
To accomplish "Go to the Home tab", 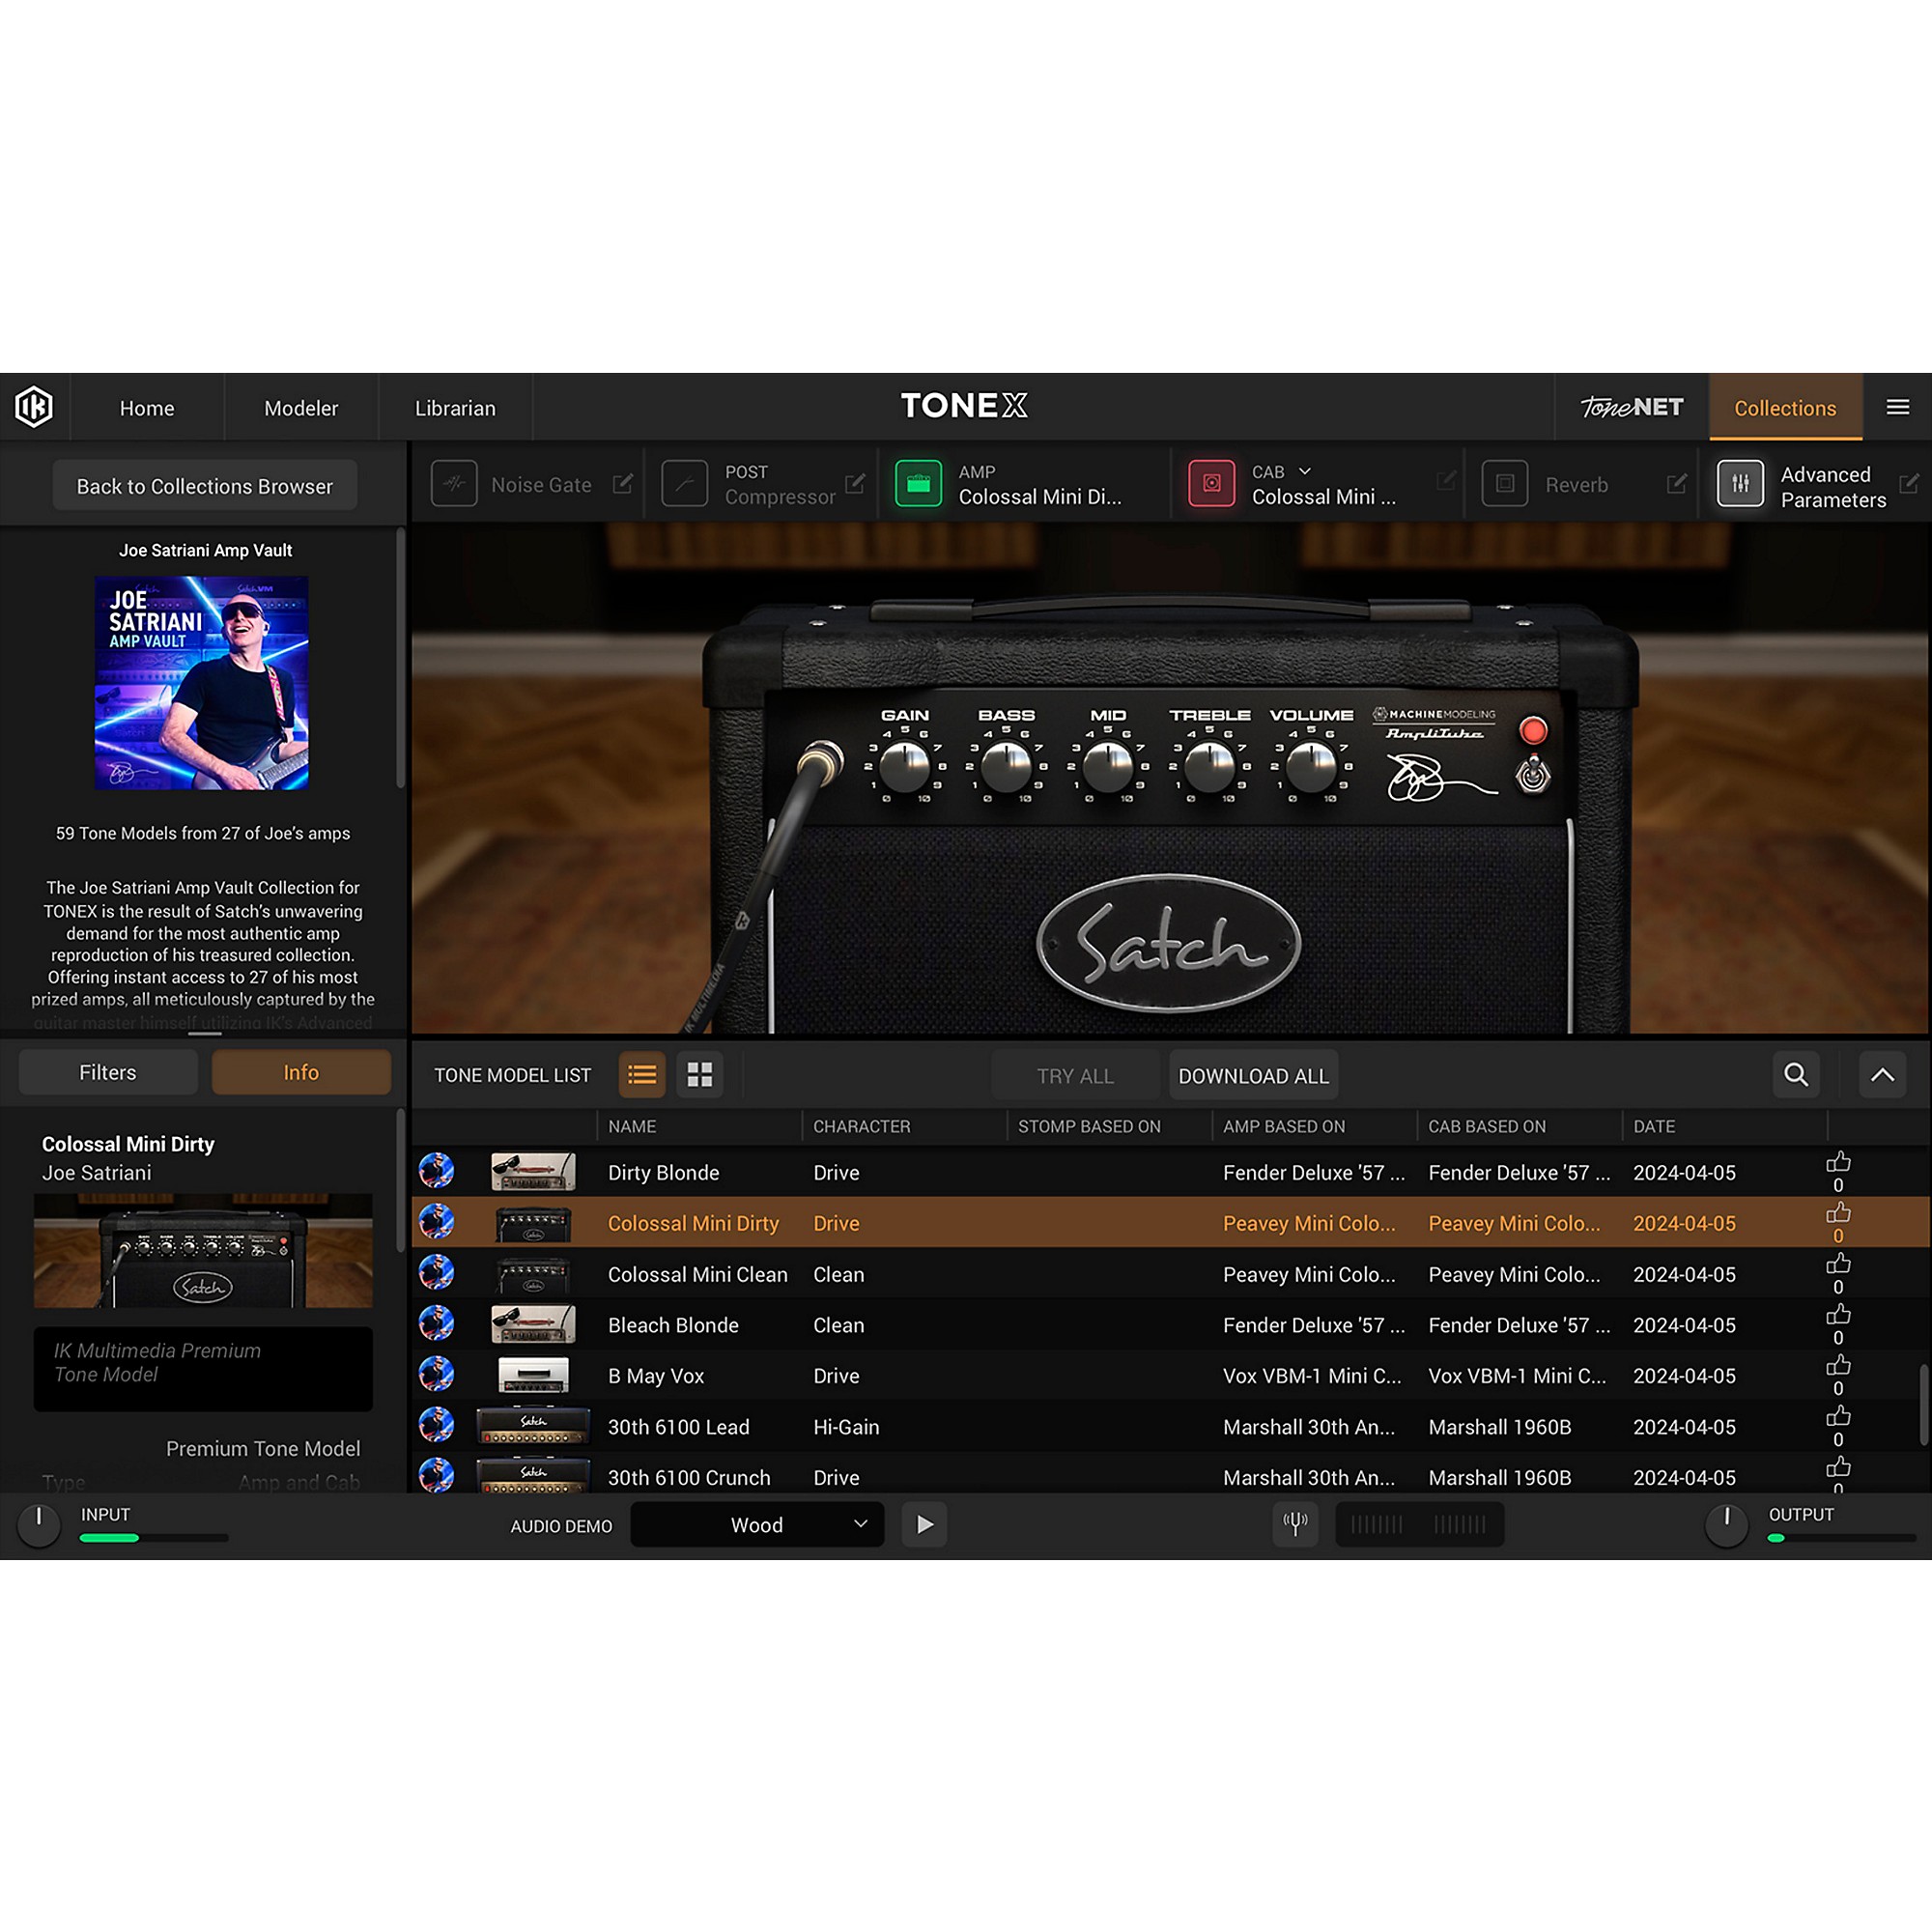I will pyautogui.click(x=147, y=408).
